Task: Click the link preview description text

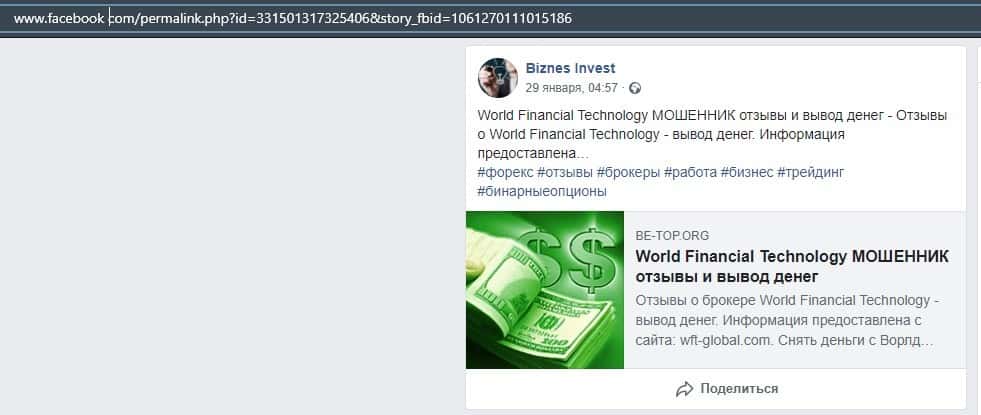Action: click(x=788, y=322)
